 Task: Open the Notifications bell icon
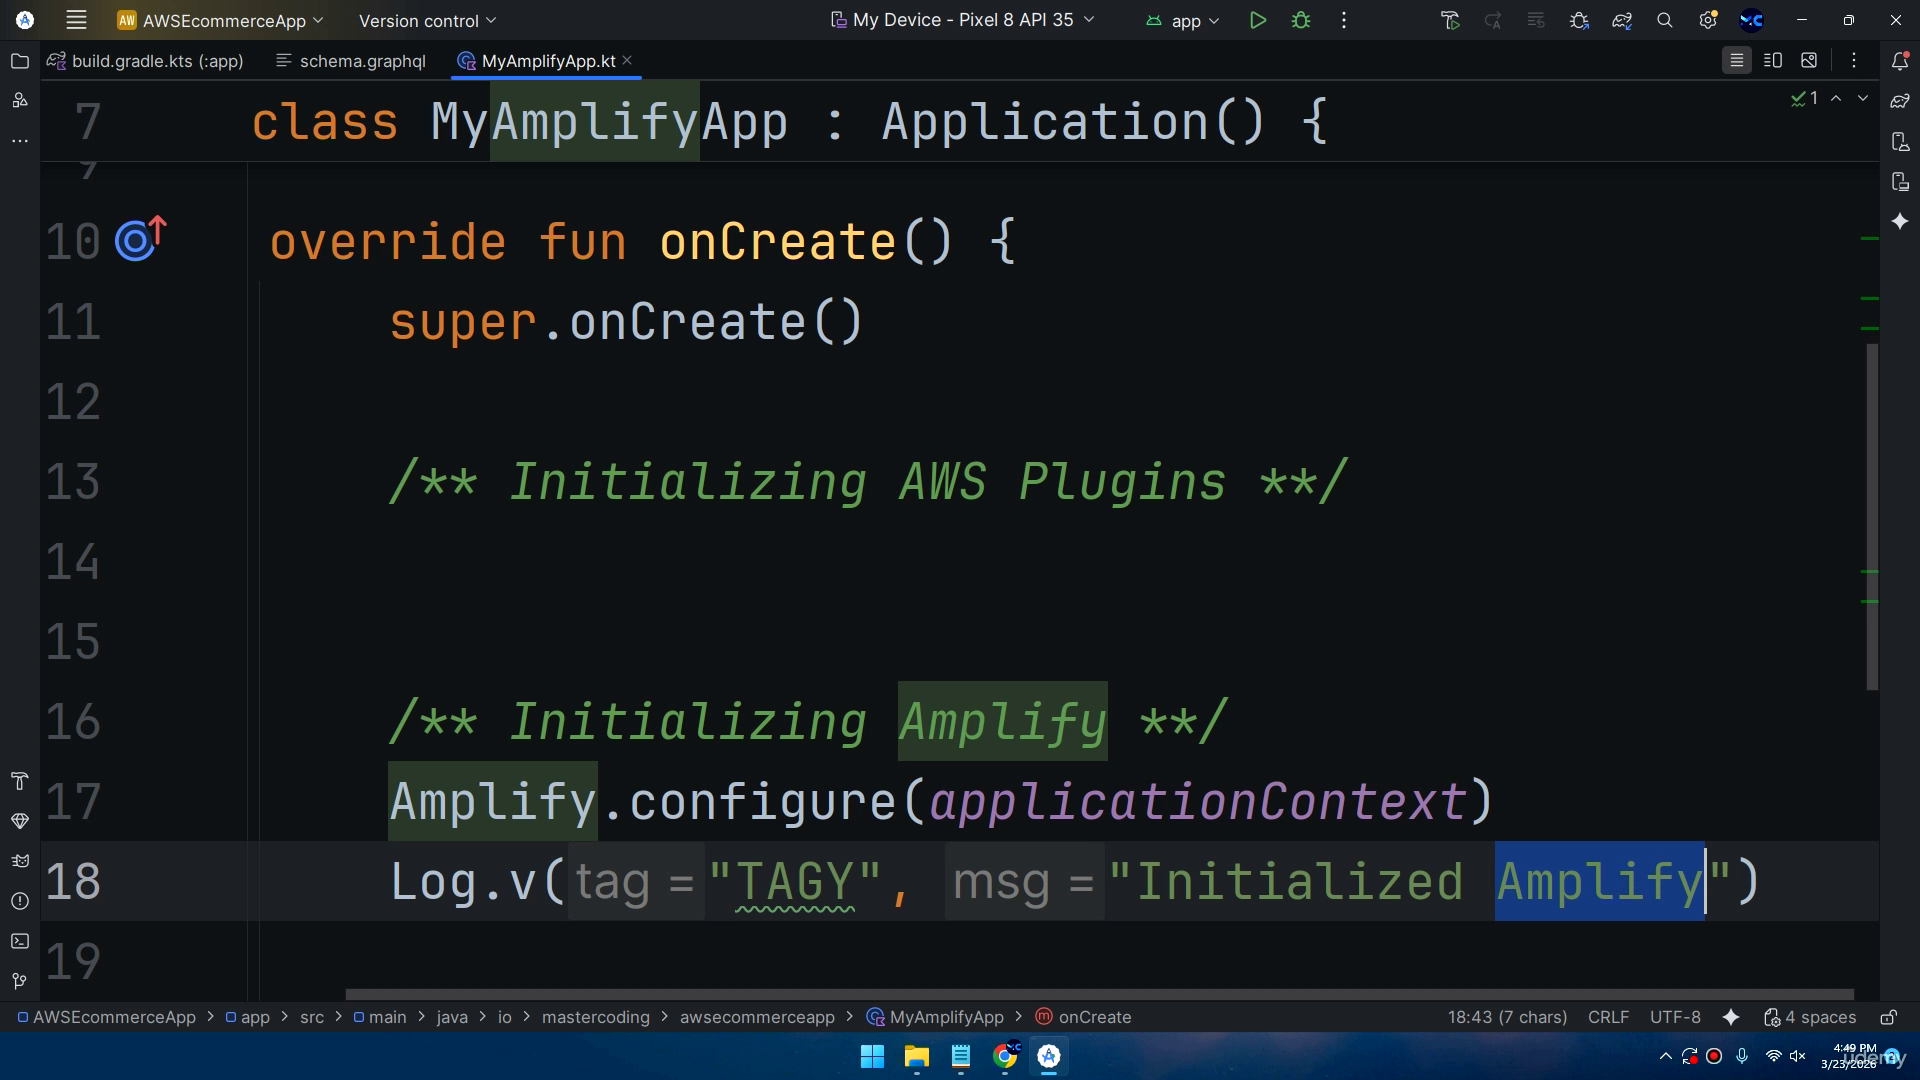(x=1900, y=61)
